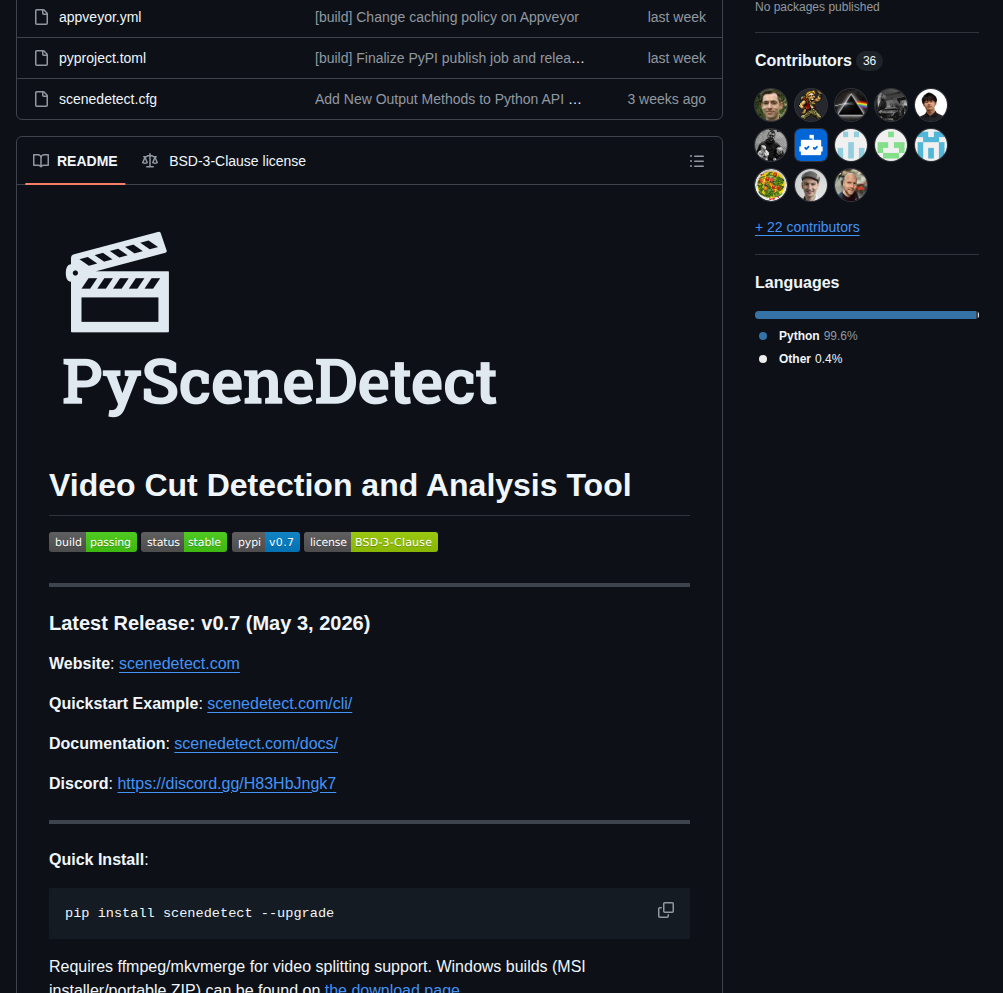
Task: Open the blue robot bot avatar
Action: coord(810,145)
